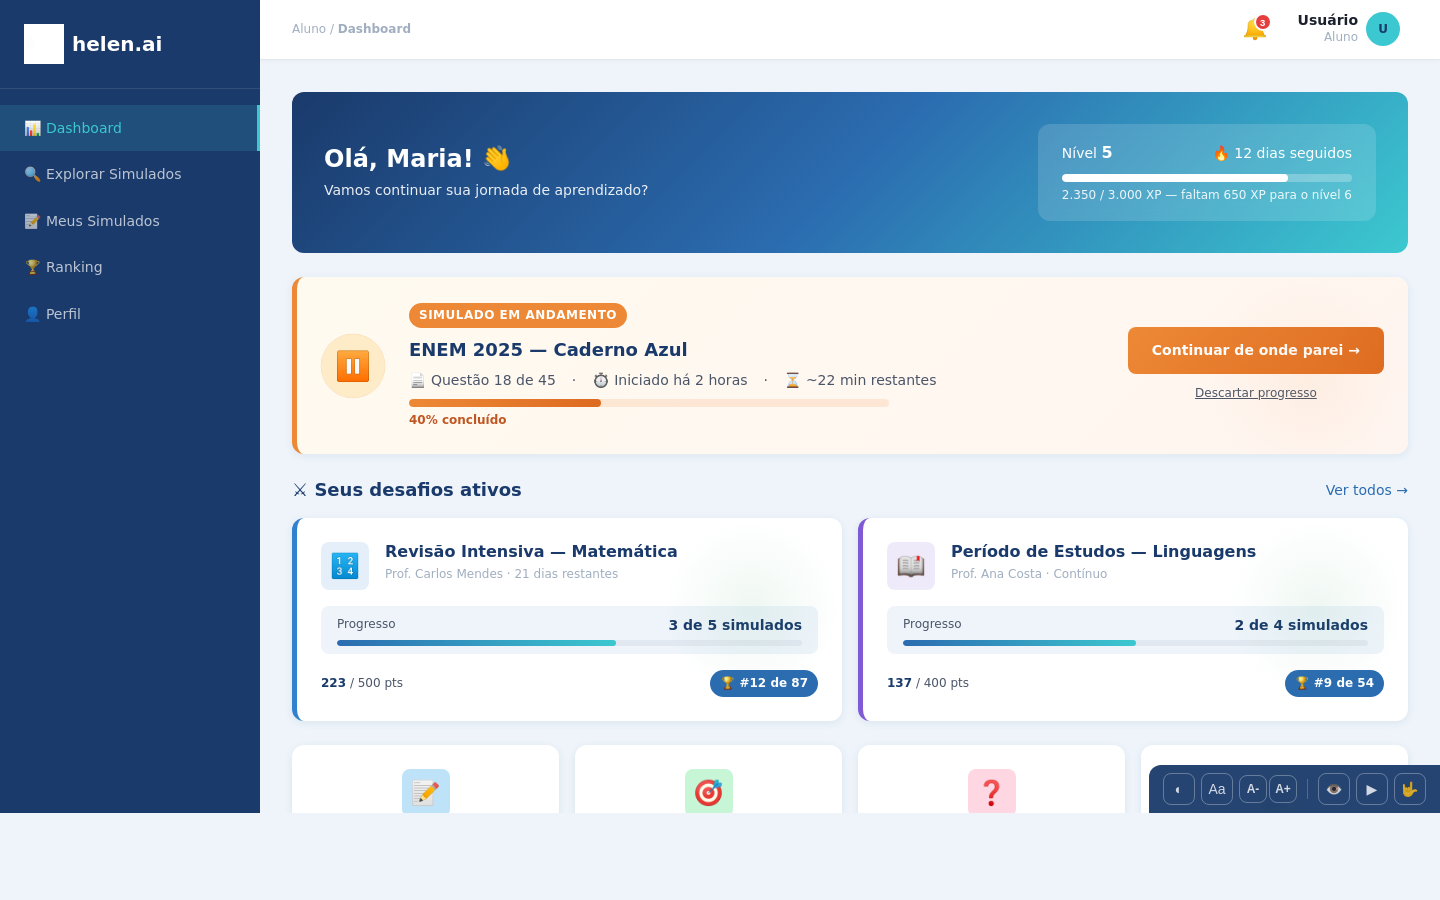
Task: Open Ver todos for active challenges
Action: pos(1366,490)
